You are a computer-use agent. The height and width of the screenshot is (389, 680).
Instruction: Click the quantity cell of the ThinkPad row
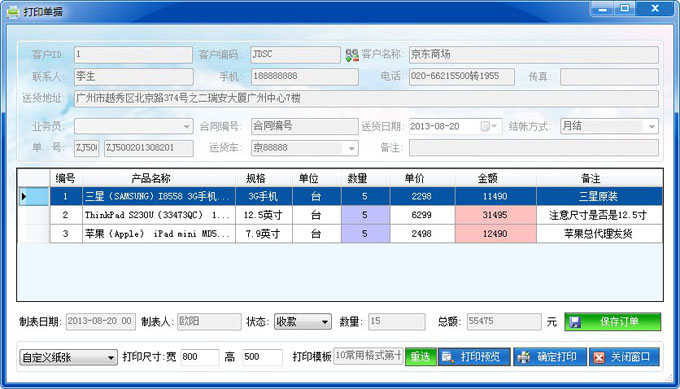(366, 215)
